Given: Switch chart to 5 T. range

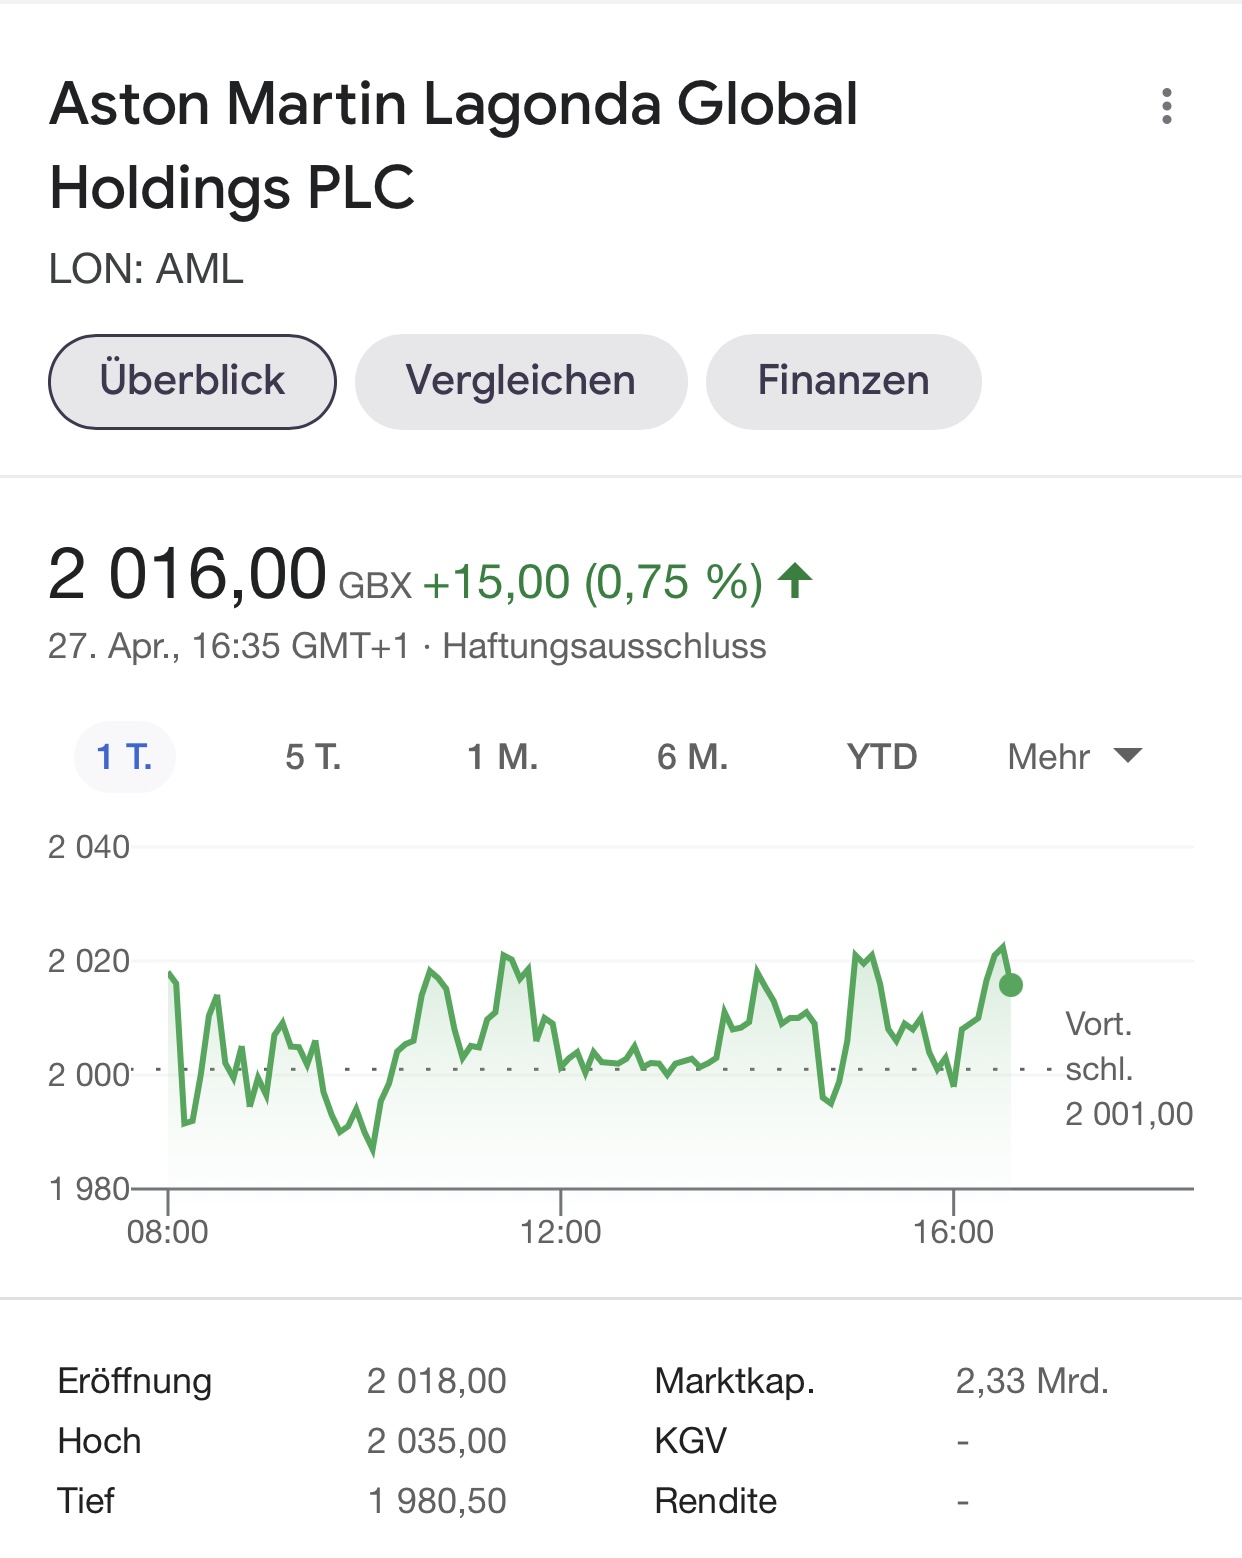Looking at the screenshot, I should coord(313,757).
